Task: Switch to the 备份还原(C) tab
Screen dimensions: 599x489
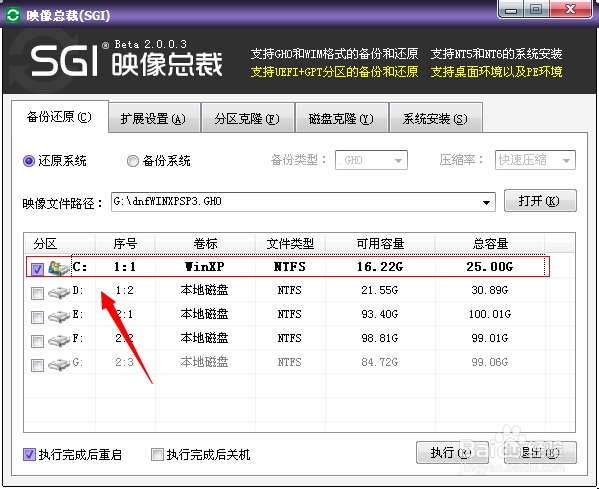Action: point(60,117)
